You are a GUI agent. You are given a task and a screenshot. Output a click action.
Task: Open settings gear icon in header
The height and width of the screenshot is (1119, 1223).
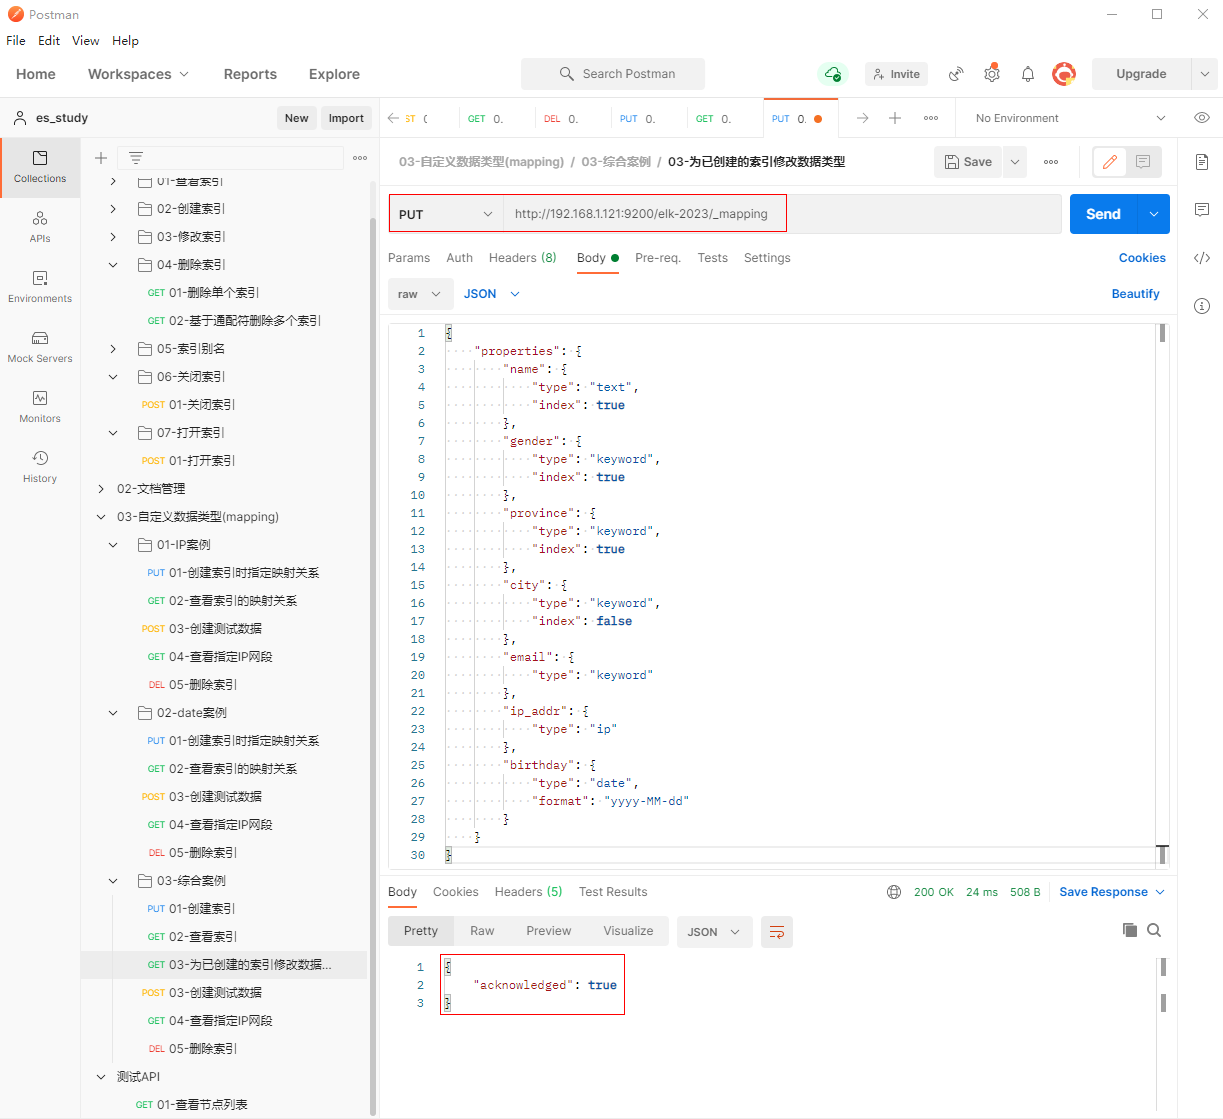(991, 74)
